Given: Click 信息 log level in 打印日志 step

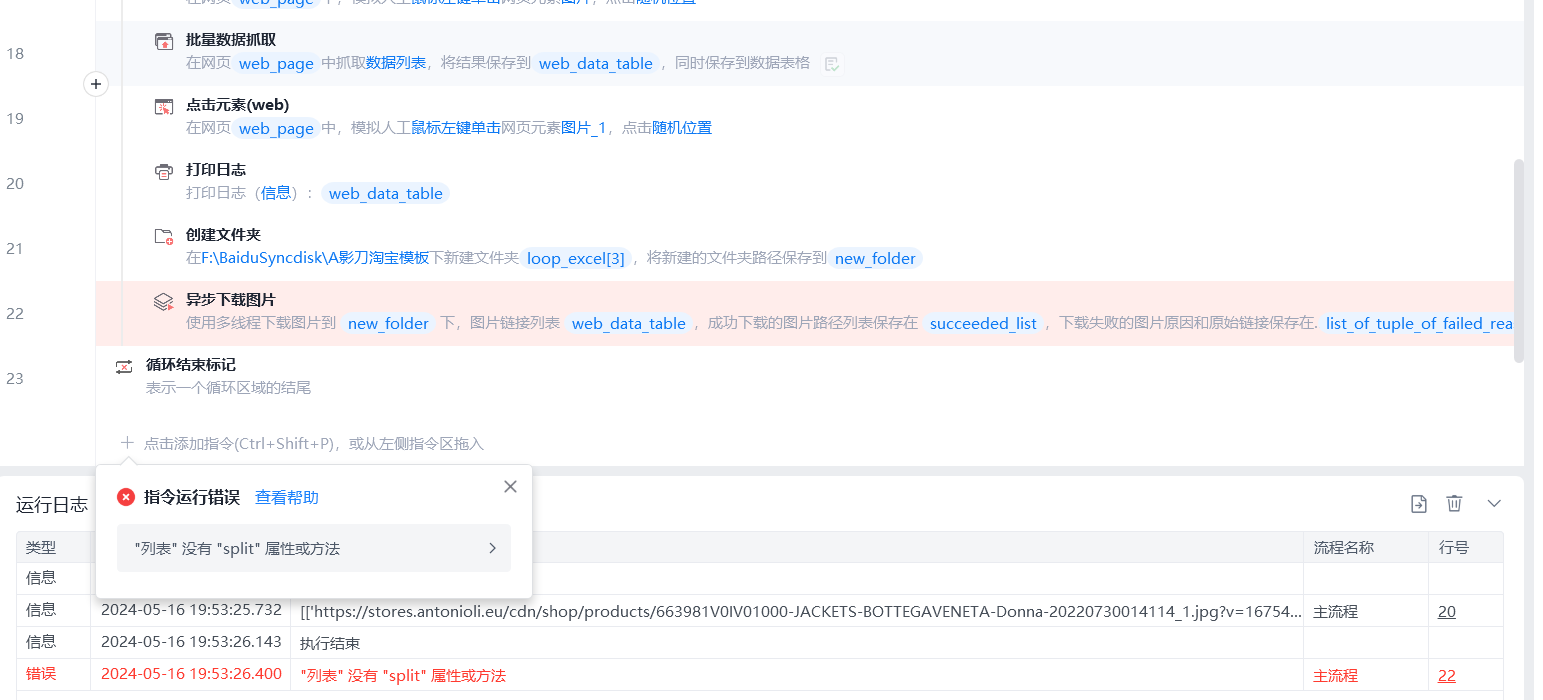Looking at the screenshot, I should 276,193.
